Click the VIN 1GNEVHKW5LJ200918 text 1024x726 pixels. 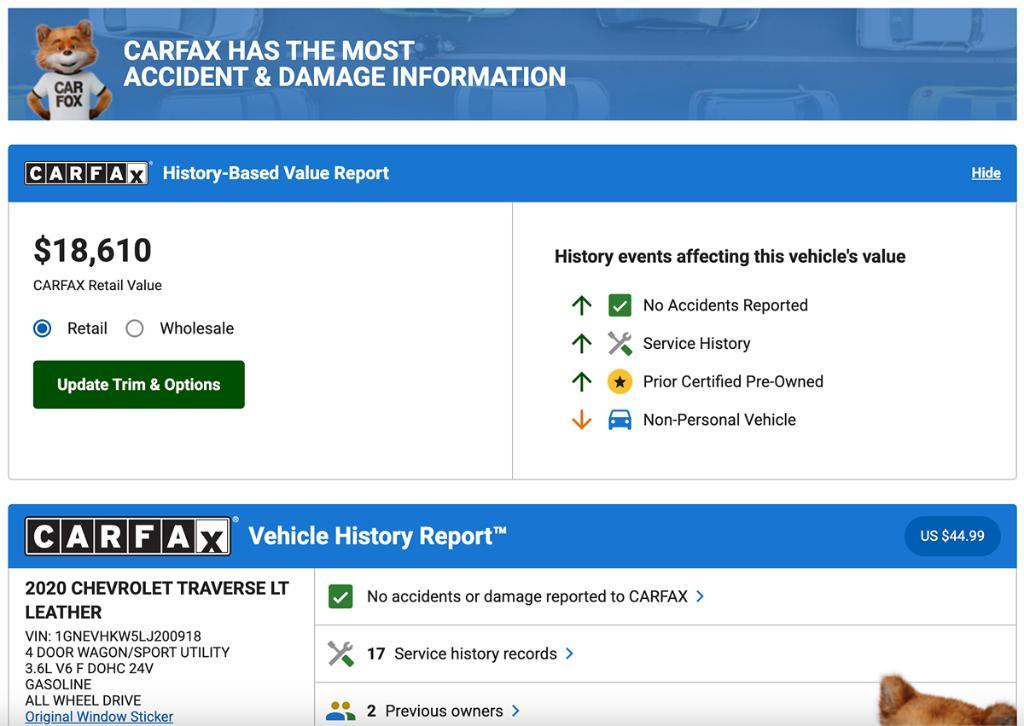113,636
